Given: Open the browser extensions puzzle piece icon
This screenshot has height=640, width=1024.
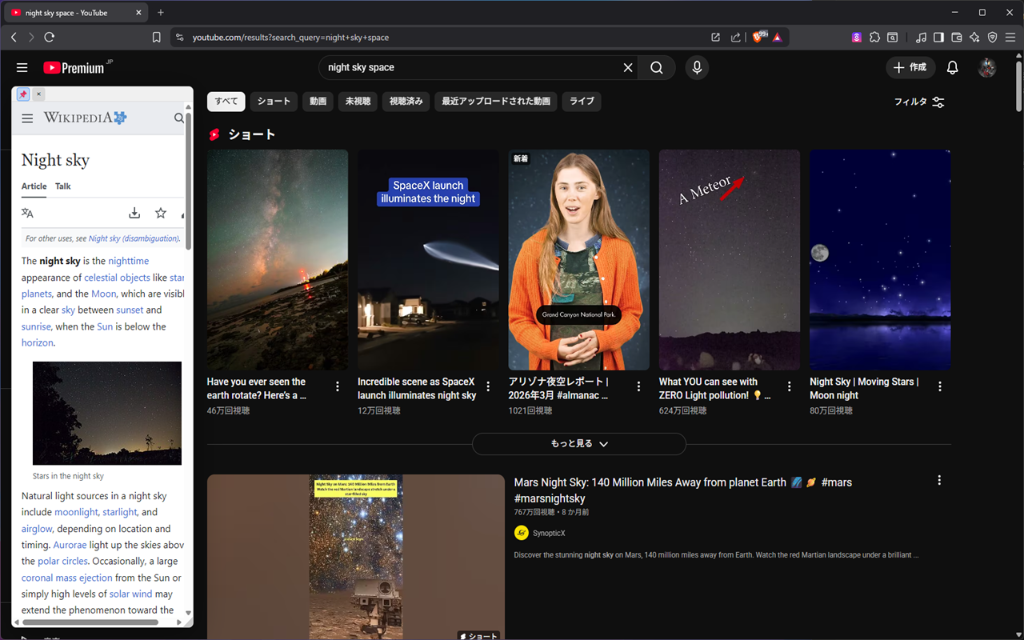Looking at the screenshot, I should [x=874, y=36].
